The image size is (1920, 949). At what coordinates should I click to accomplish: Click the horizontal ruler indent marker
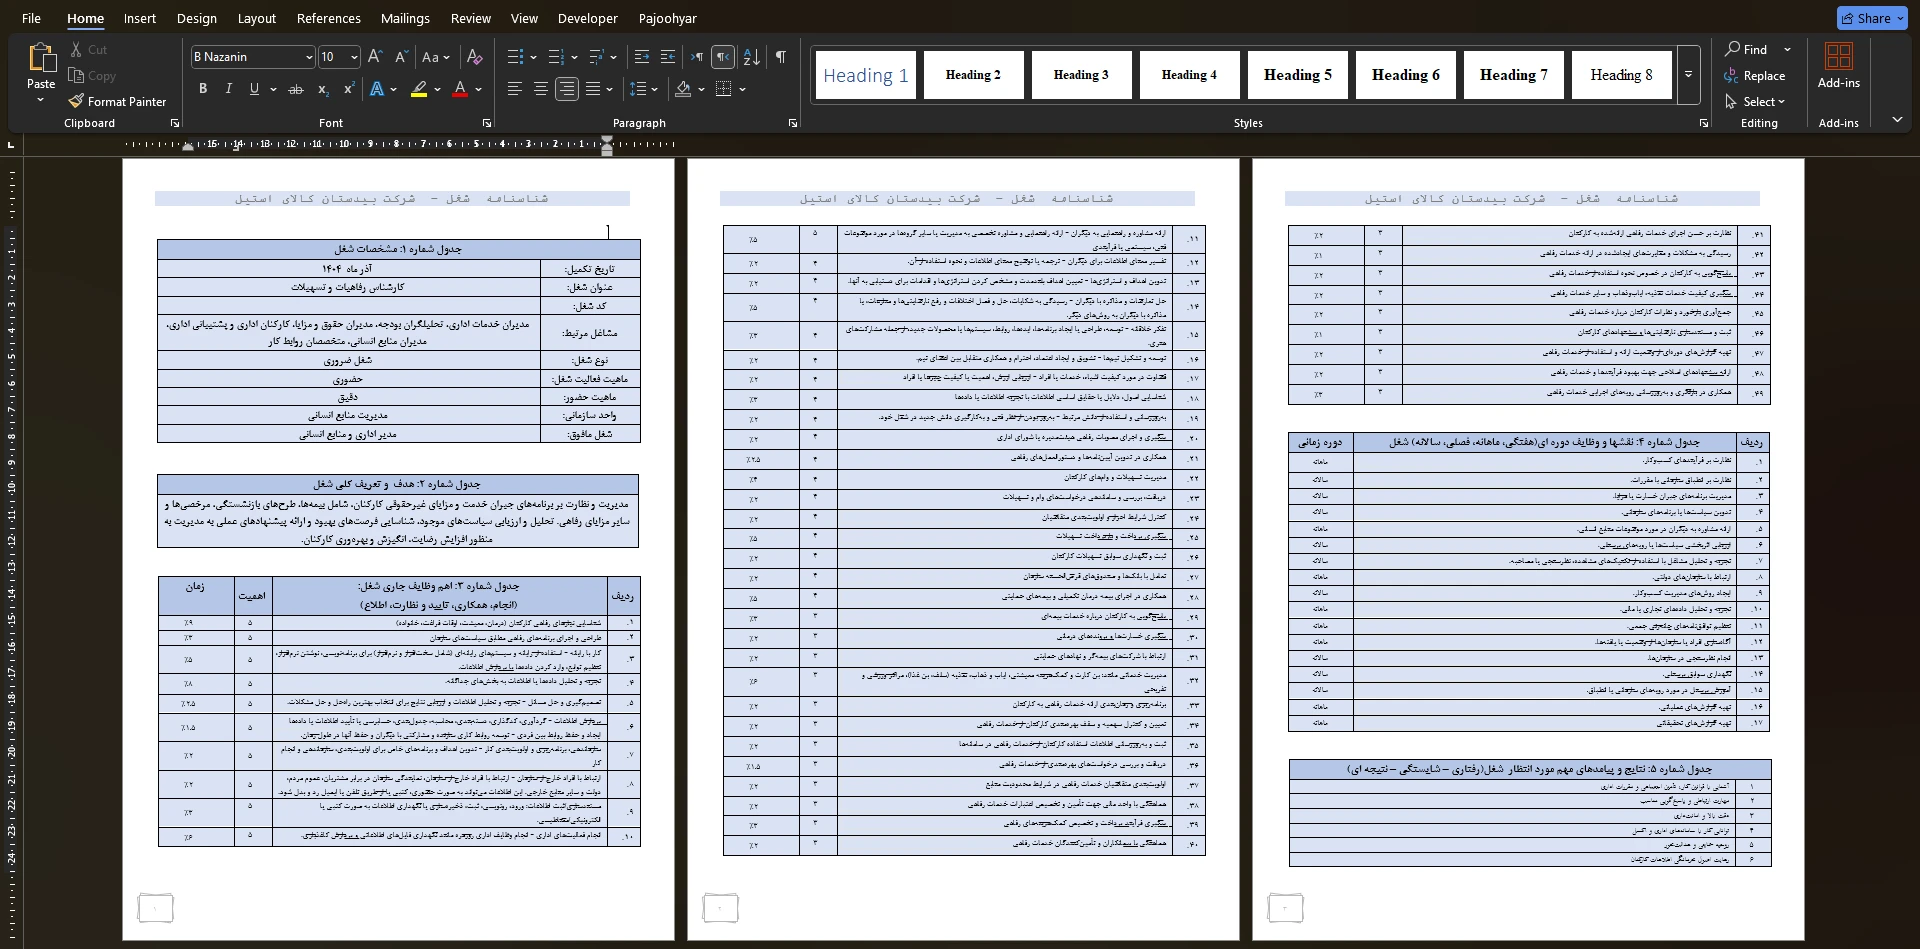click(x=606, y=146)
